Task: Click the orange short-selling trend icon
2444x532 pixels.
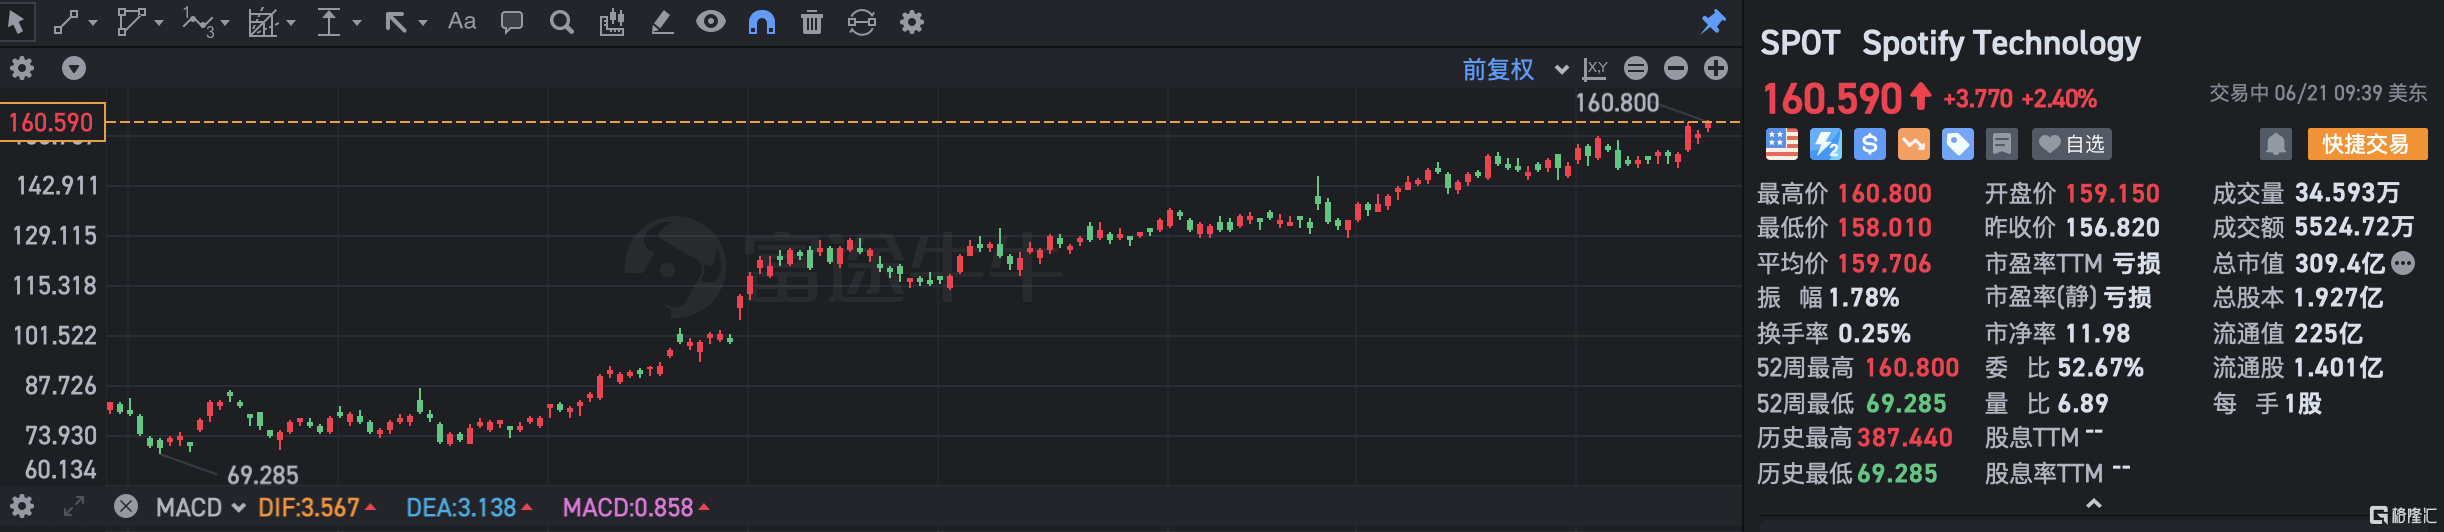Action: pos(1913,144)
